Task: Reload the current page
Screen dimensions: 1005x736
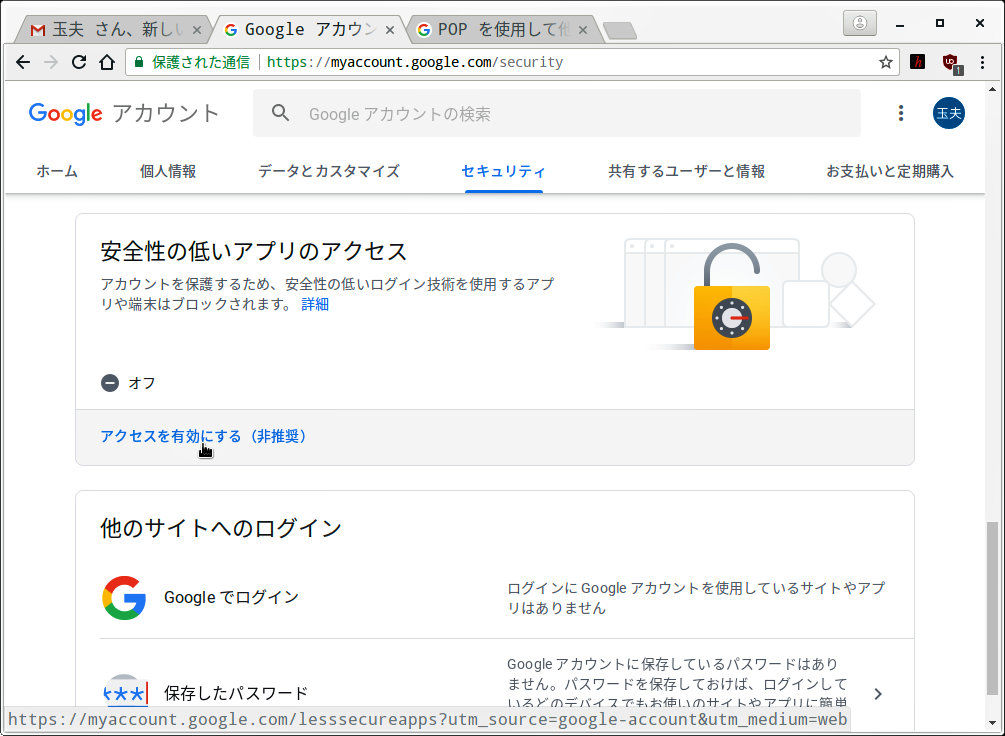Action: (x=79, y=62)
